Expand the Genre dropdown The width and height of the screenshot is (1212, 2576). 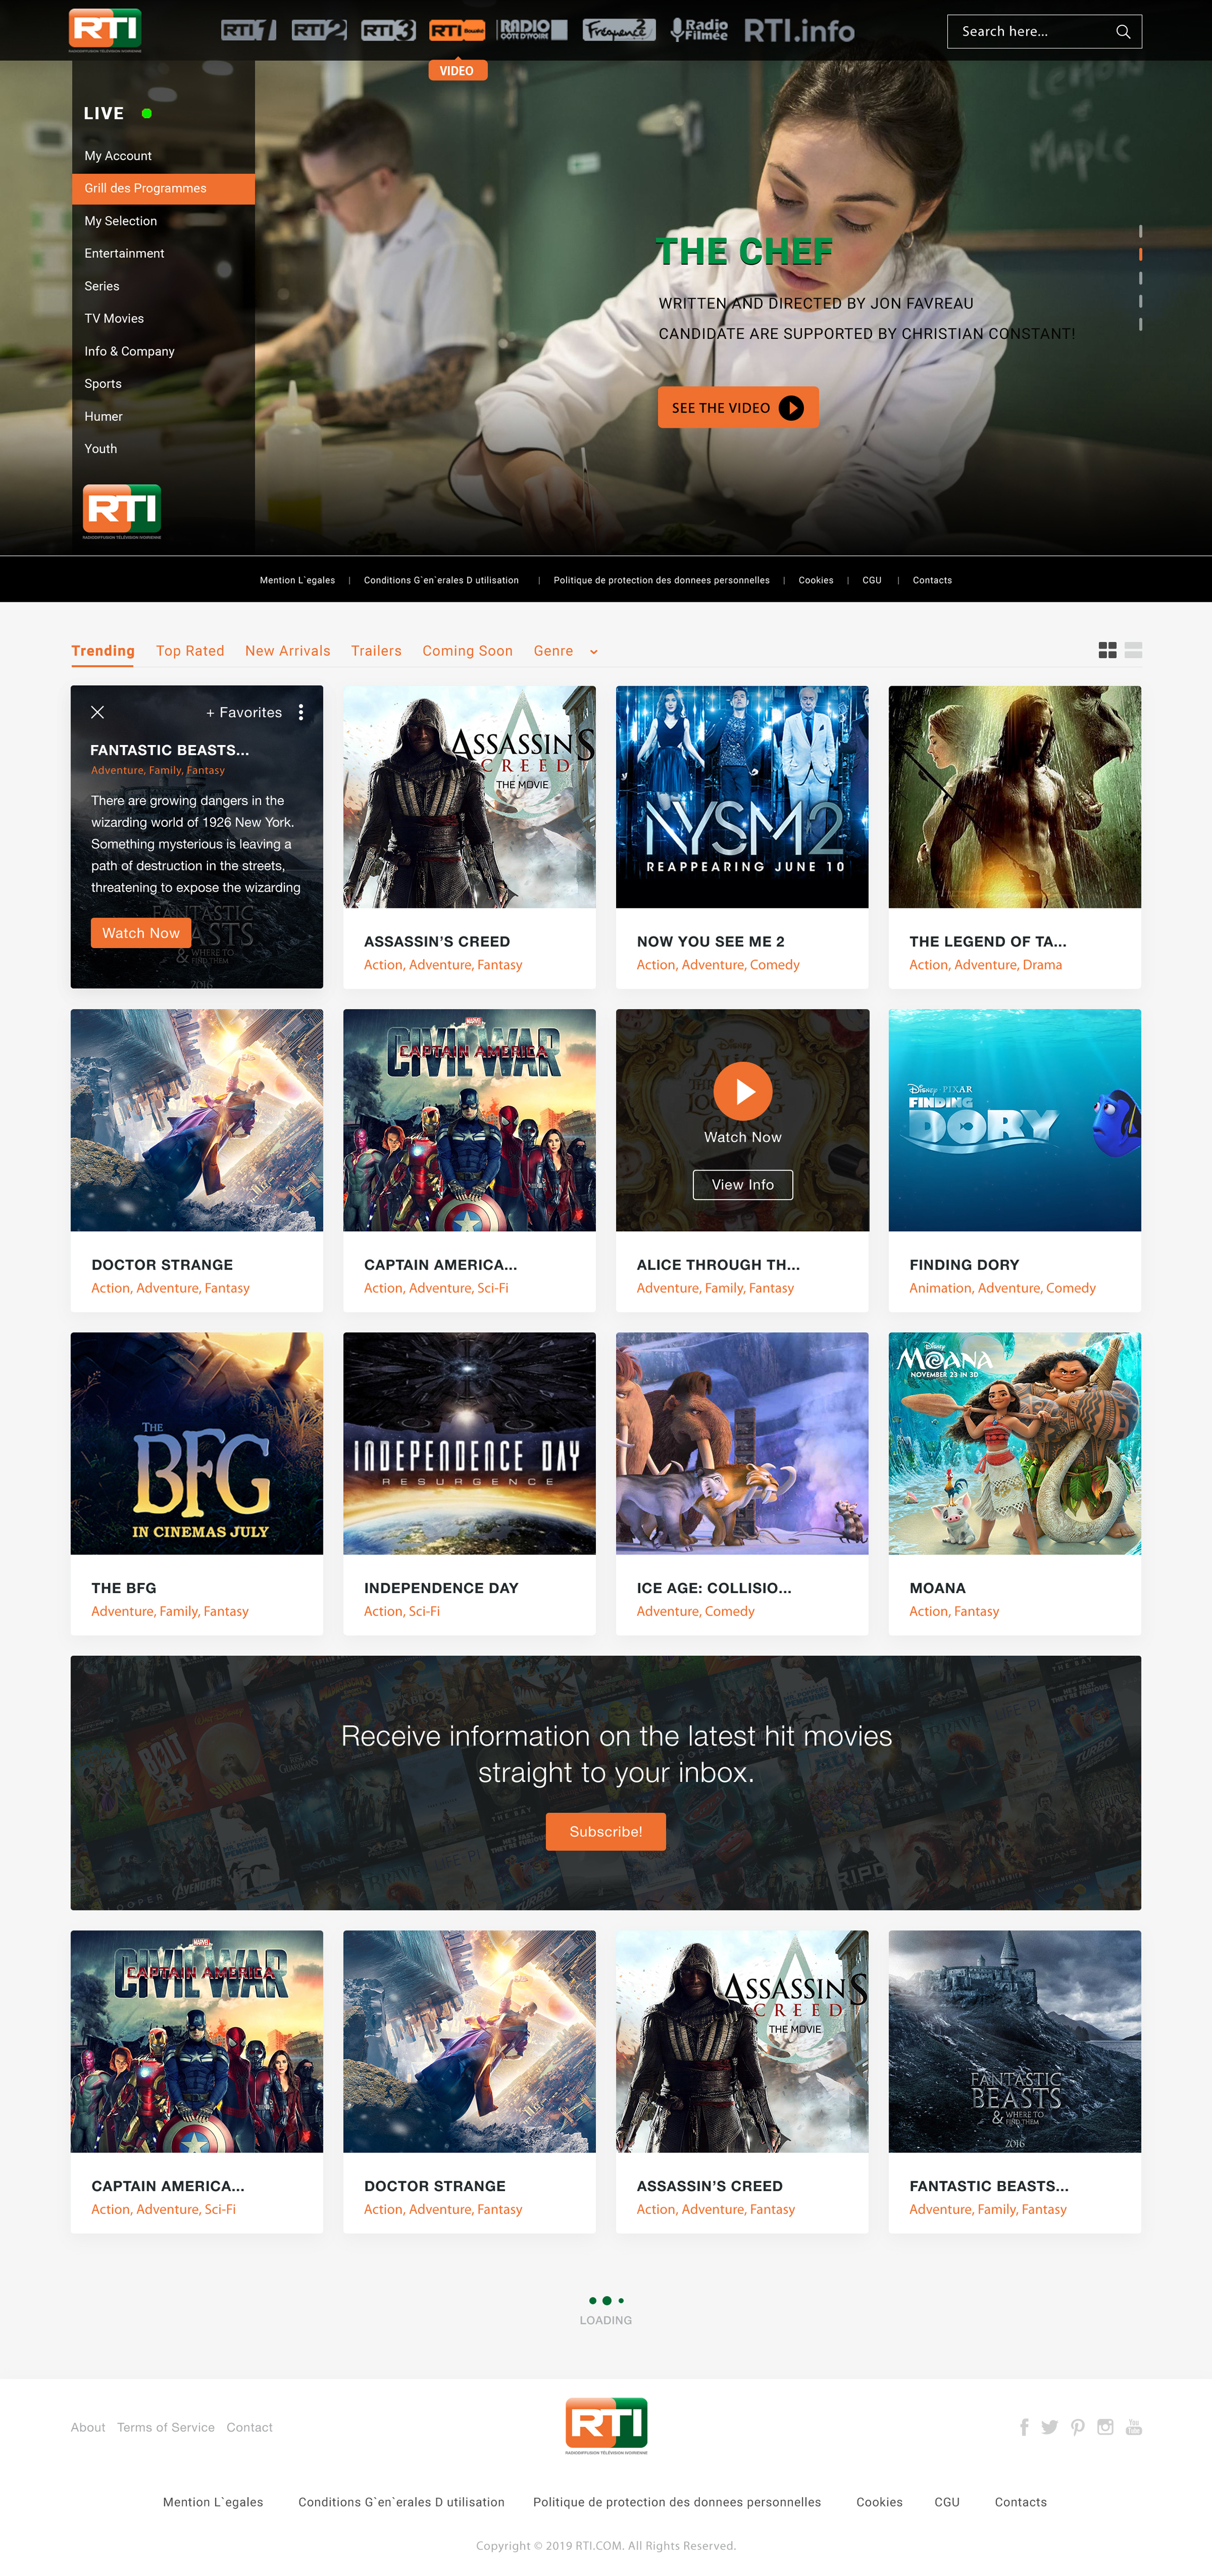(x=565, y=651)
